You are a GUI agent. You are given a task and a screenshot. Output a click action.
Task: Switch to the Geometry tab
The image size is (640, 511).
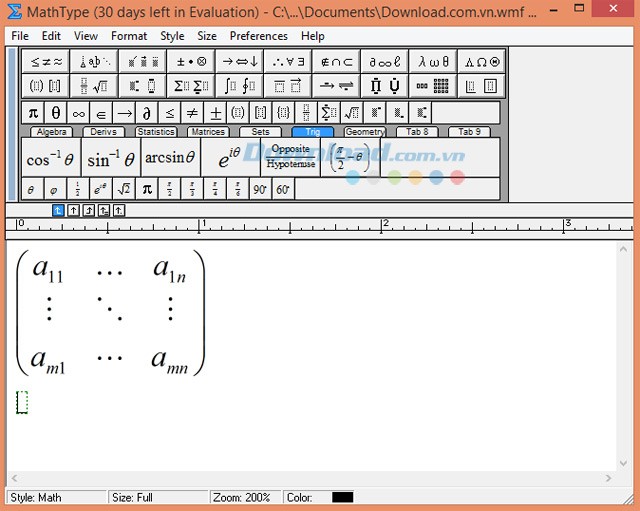pyautogui.click(x=365, y=132)
